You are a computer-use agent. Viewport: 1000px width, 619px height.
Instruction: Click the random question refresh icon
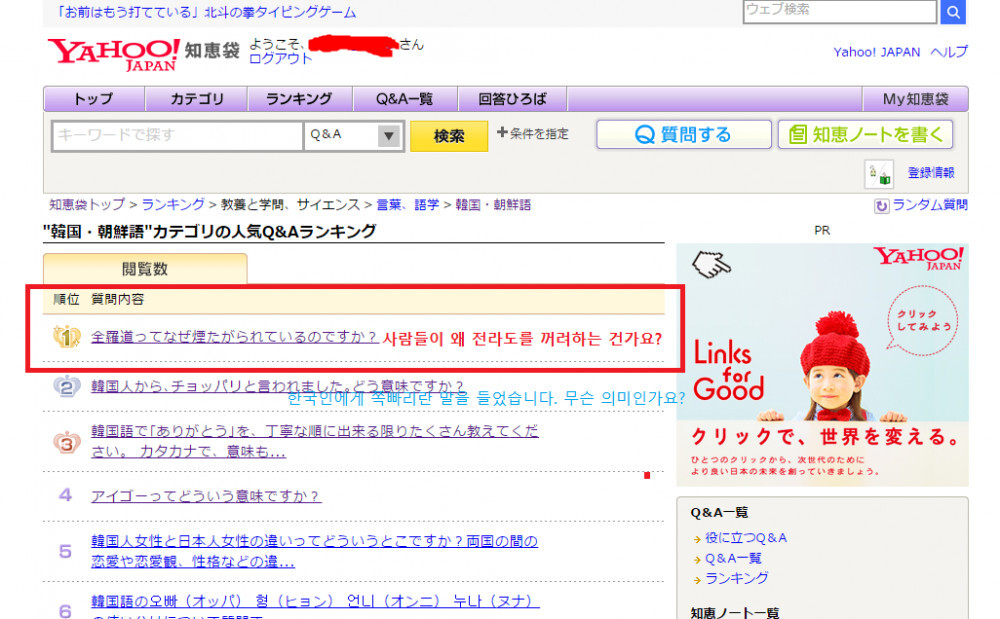tap(881, 205)
